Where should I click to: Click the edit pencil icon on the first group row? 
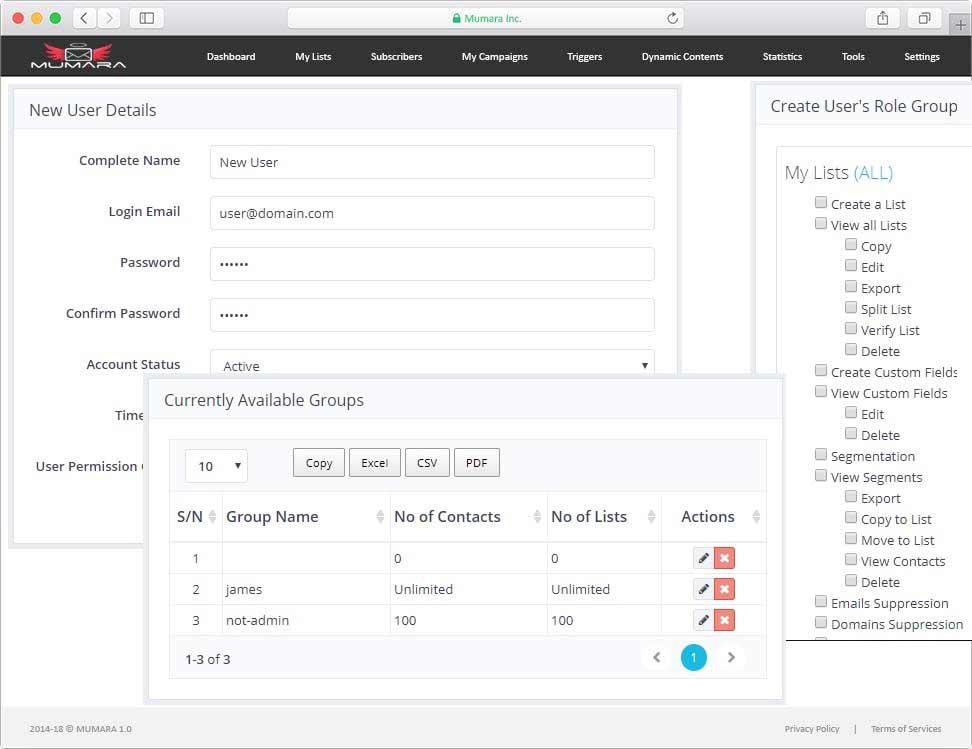(701, 558)
